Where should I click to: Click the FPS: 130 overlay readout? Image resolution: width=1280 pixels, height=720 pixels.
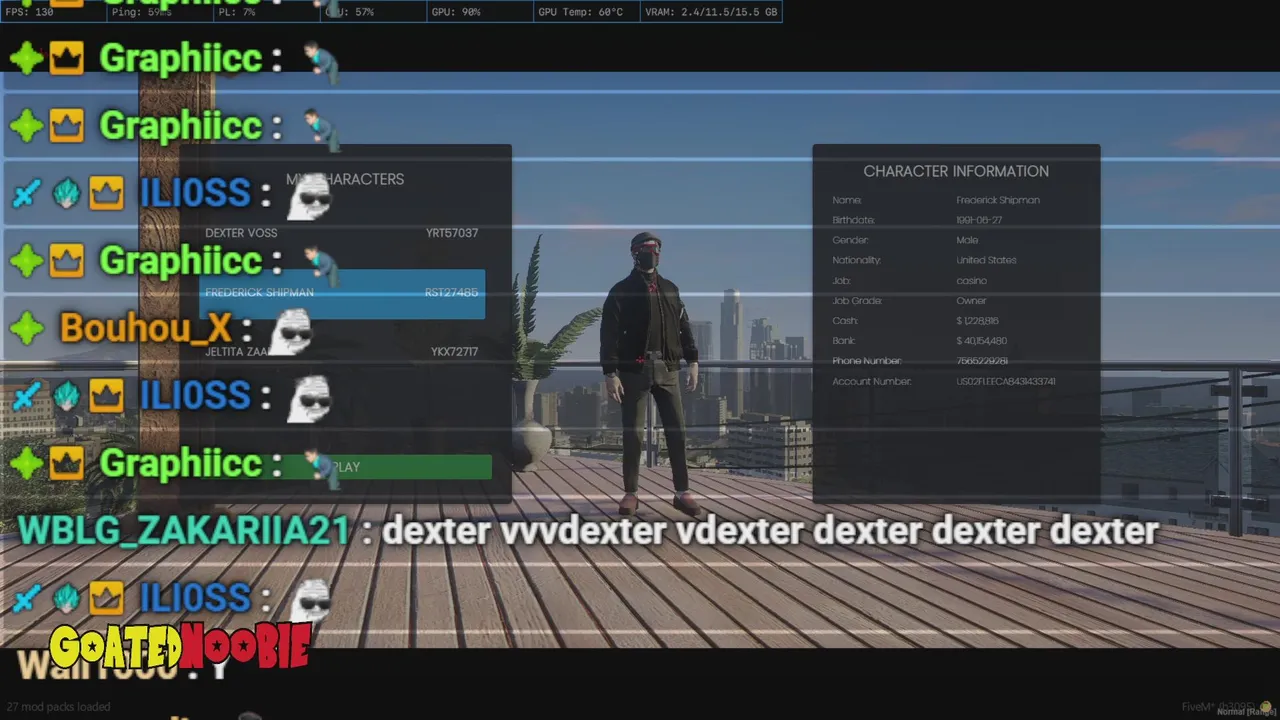(x=30, y=12)
